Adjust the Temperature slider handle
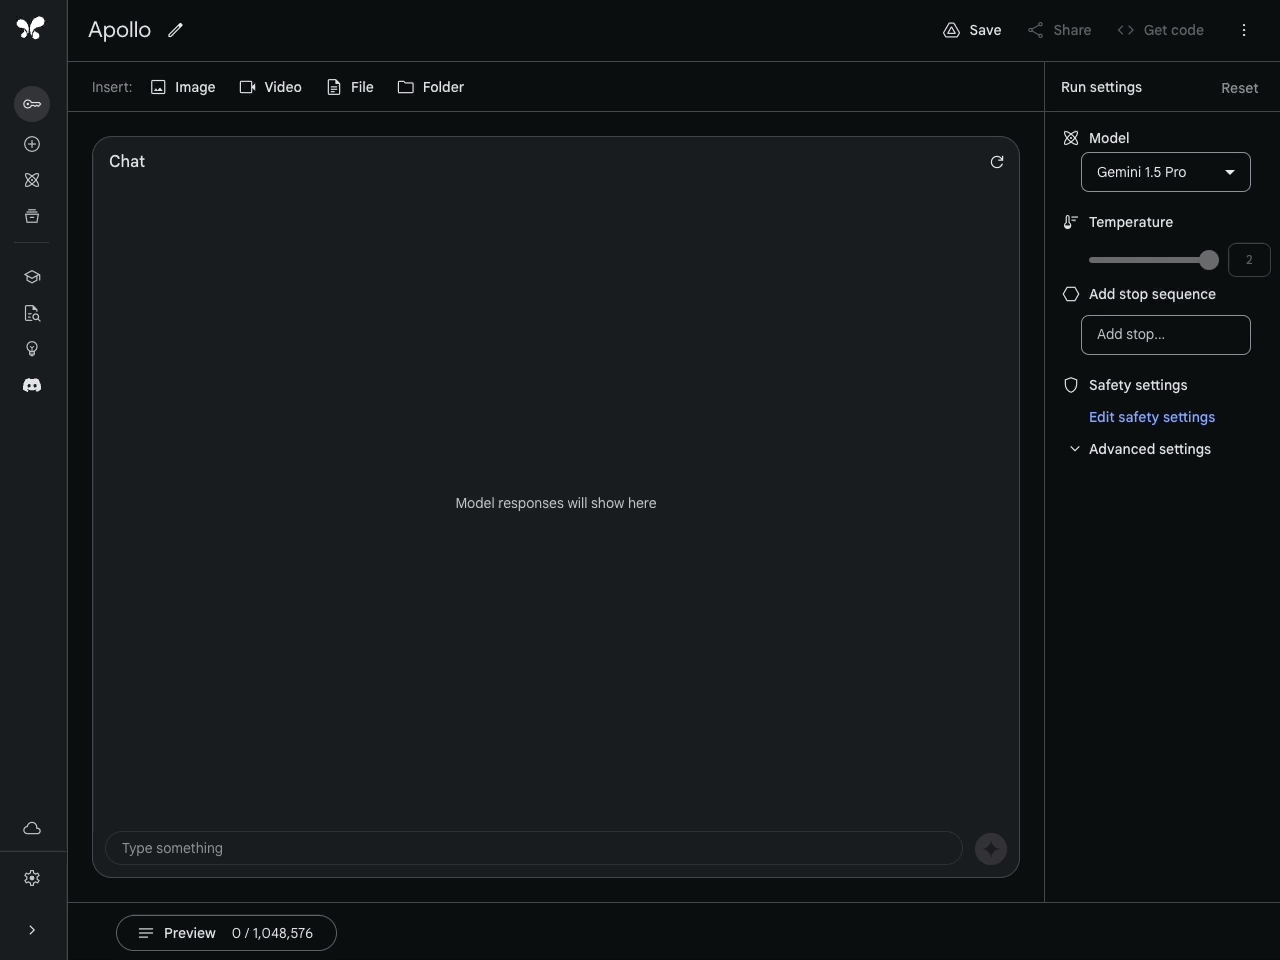Screen dimensions: 1280x960 tap(1209, 260)
